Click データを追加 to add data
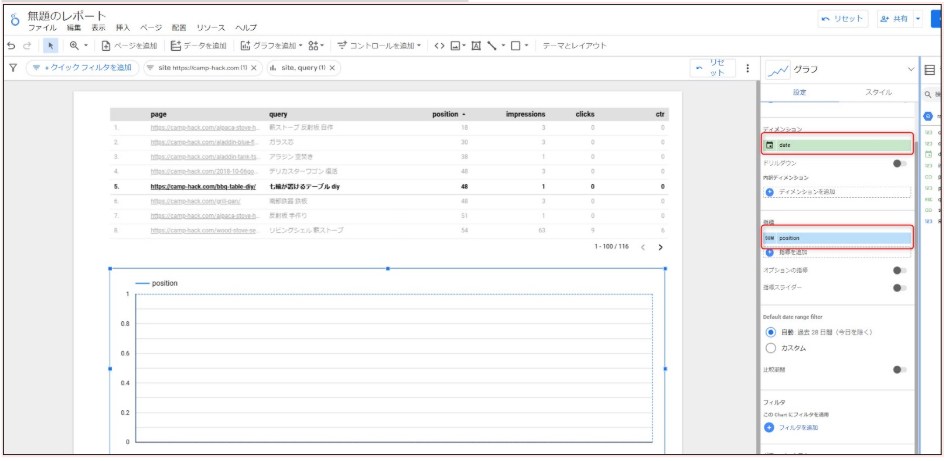 pos(198,45)
